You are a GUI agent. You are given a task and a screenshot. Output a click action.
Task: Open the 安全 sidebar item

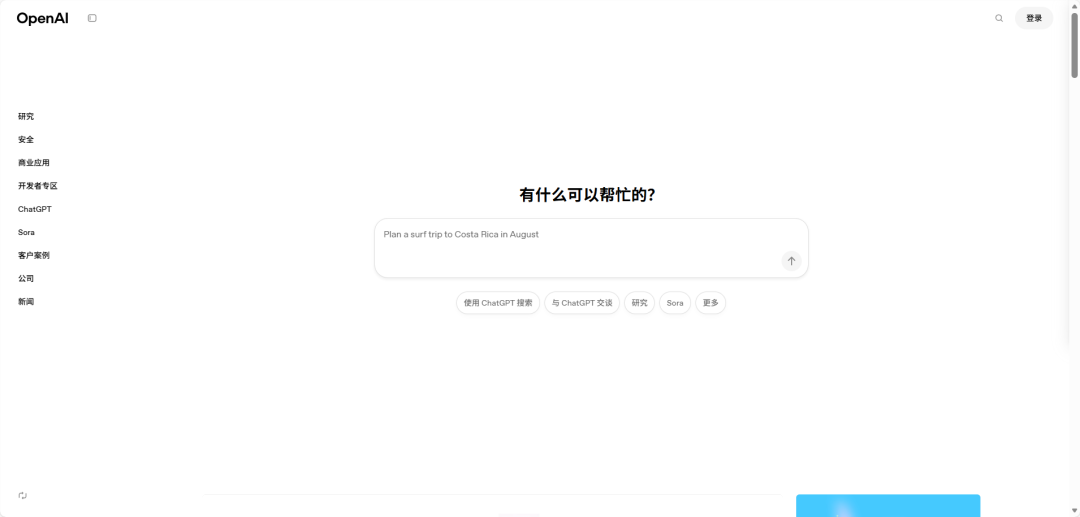point(26,140)
